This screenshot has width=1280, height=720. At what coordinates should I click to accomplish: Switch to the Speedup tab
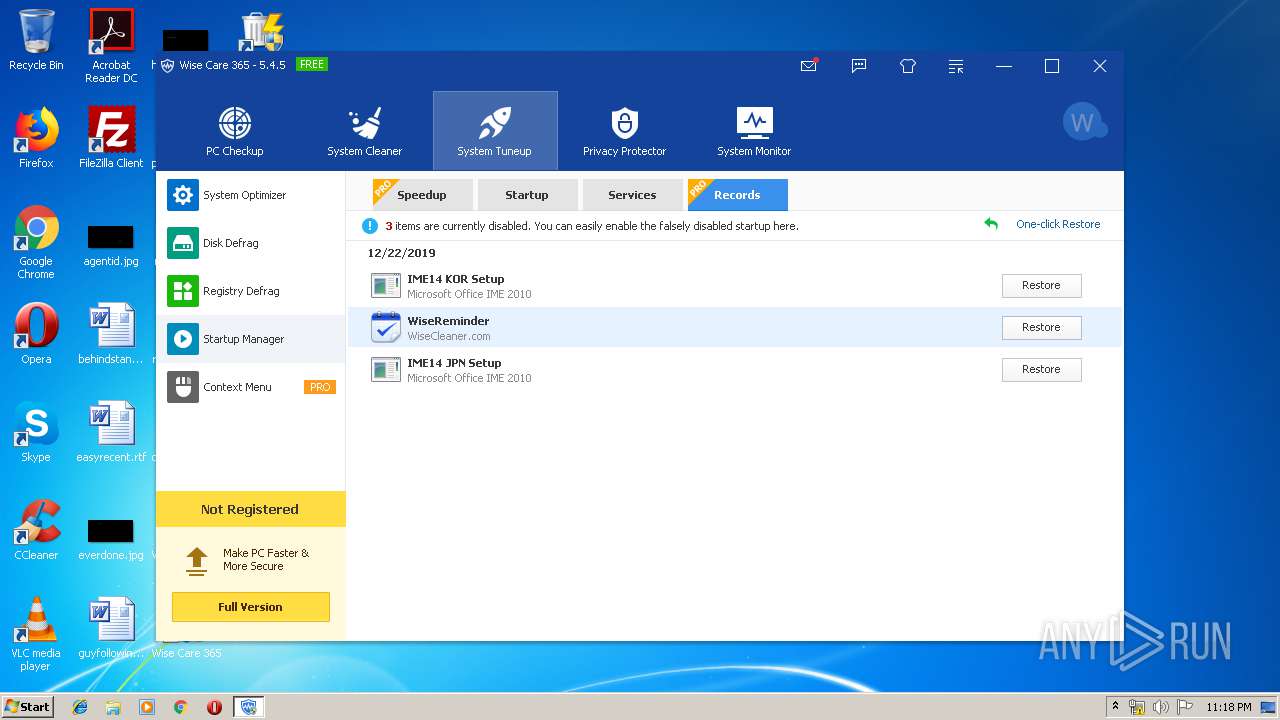click(423, 195)
